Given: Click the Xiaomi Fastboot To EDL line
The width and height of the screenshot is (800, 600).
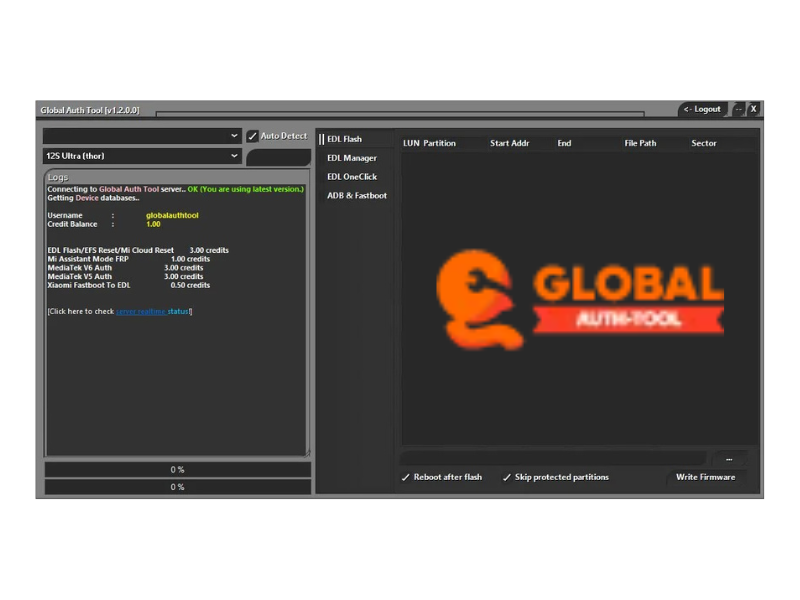Looking at the screenshot, I should pyautogui.click(x=129, y=285).
